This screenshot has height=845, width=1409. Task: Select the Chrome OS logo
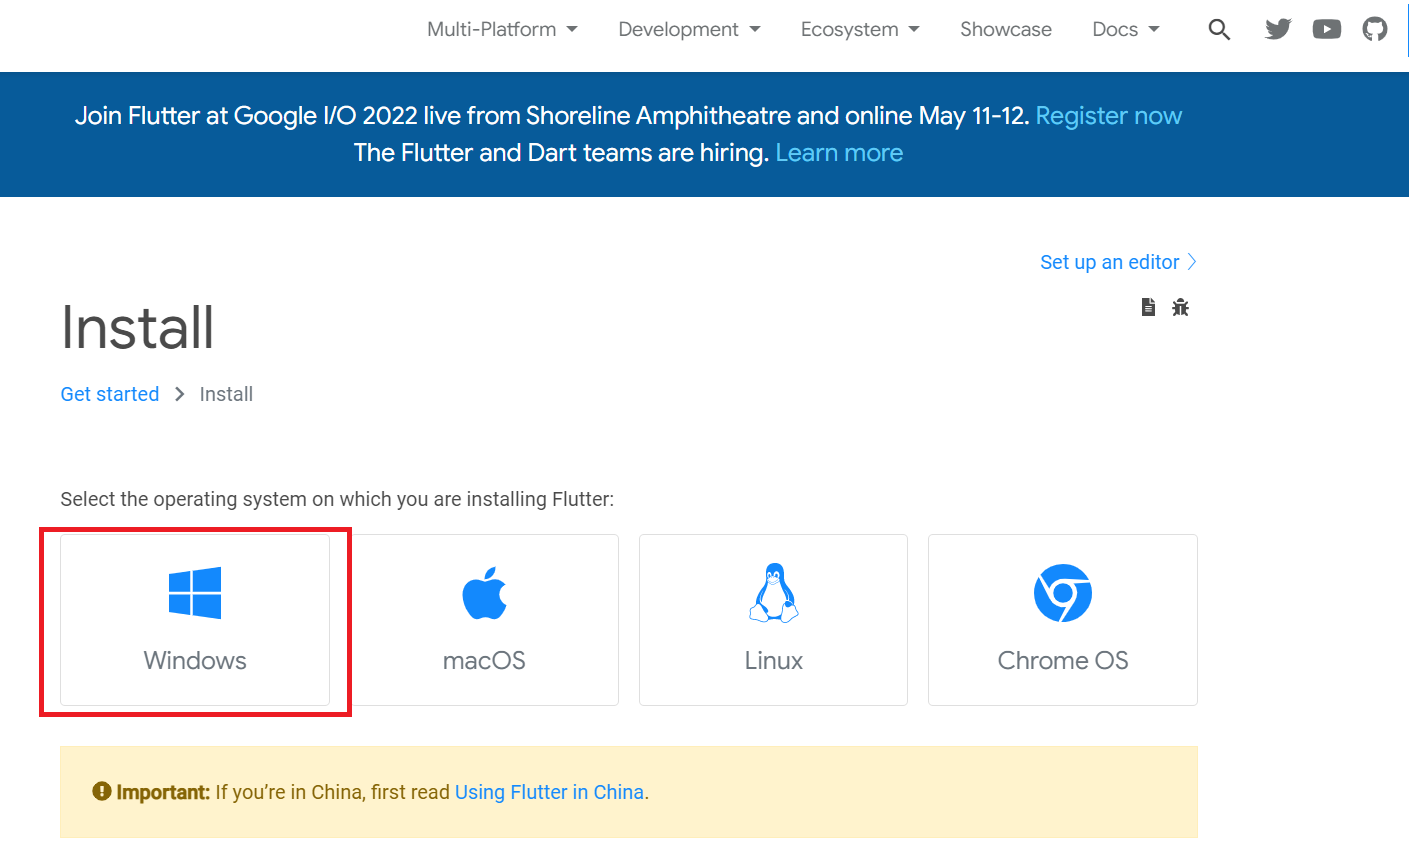[x=1063, y=593]
